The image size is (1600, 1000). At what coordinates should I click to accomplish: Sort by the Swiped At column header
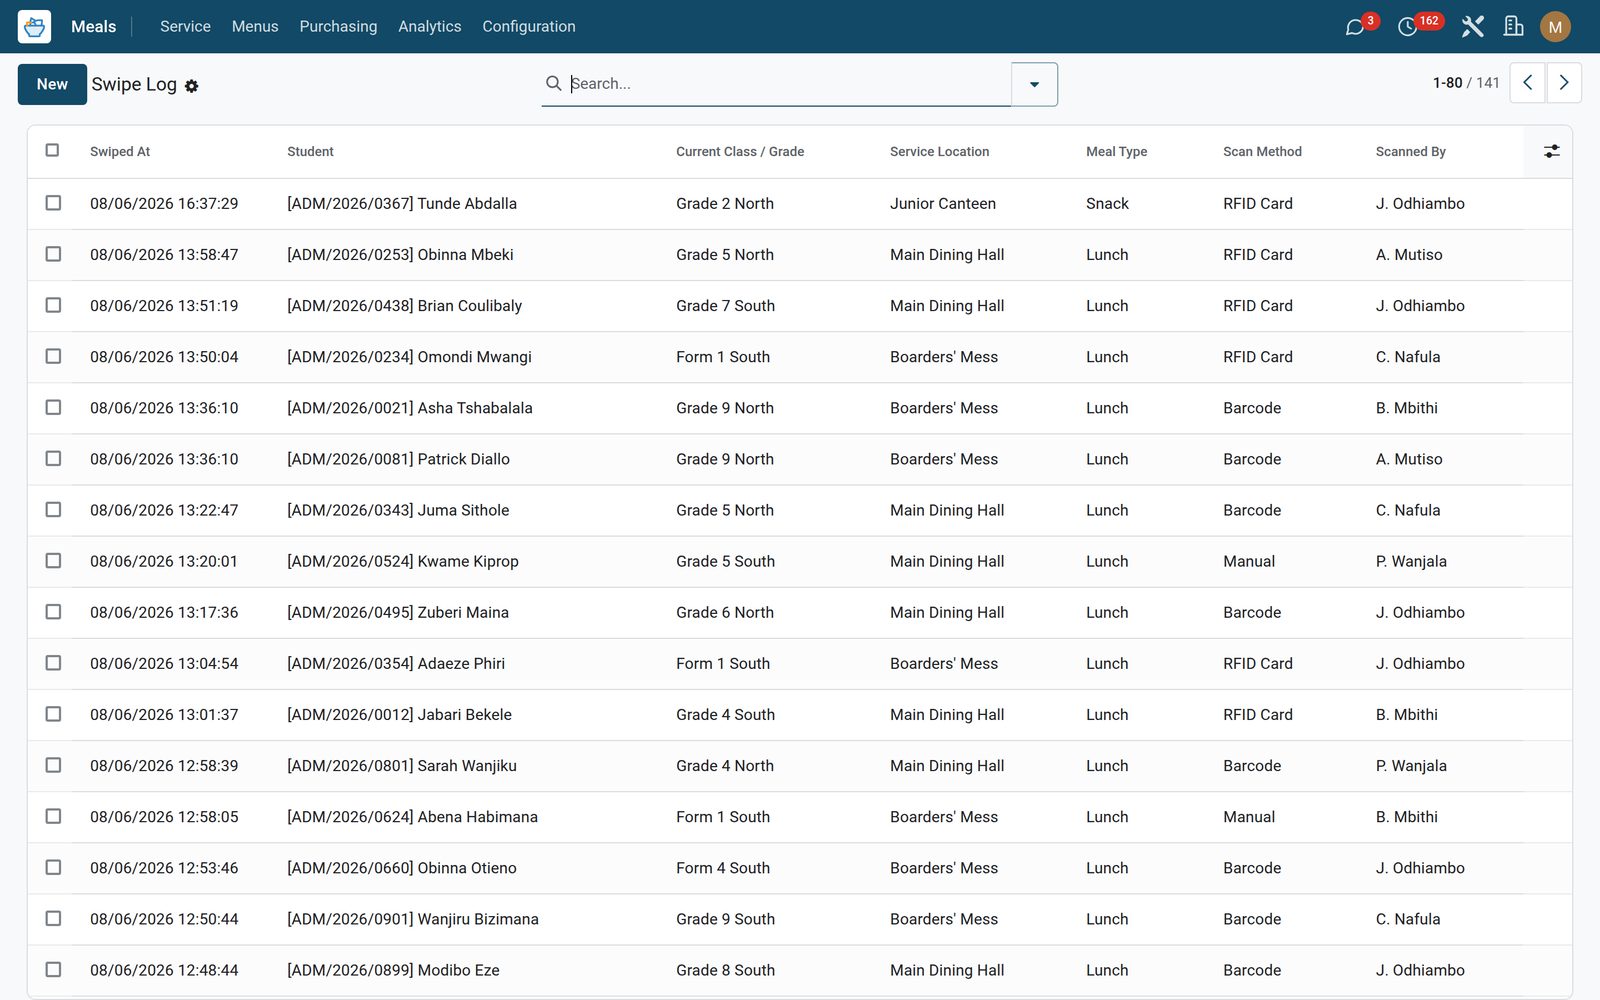tap(120, 152)
